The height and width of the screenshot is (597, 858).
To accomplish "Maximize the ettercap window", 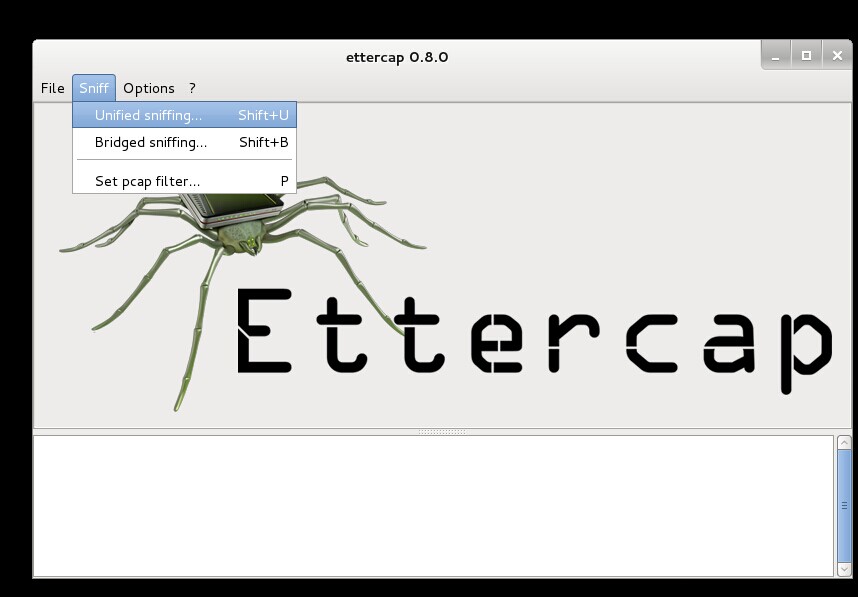I will tap(806, 55).
